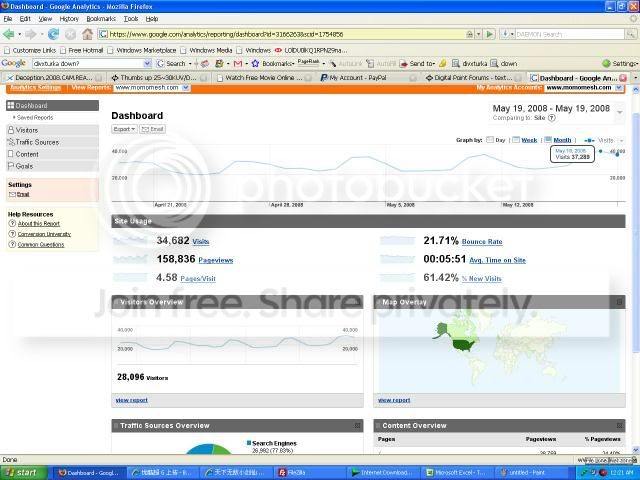Switch to My Account - PayPal tab

[x=367, y=78]
